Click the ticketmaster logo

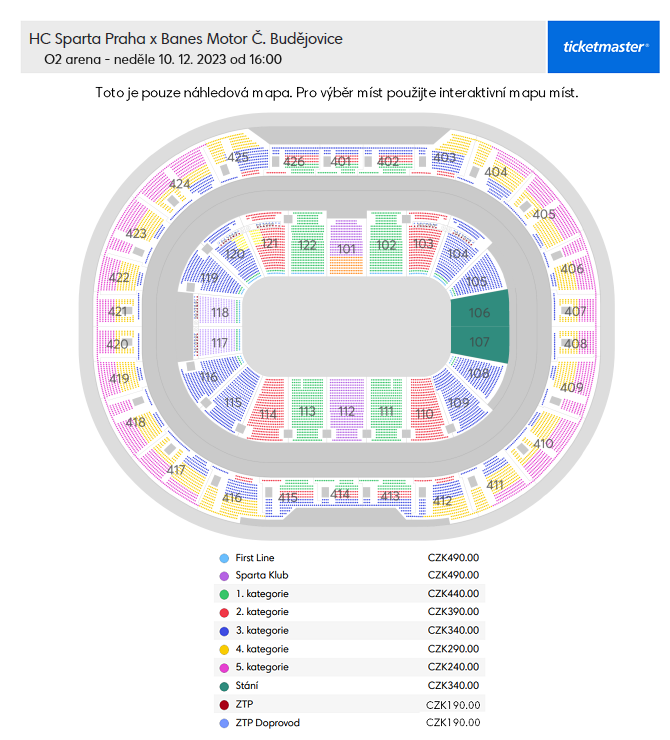(x=603, y=47)
